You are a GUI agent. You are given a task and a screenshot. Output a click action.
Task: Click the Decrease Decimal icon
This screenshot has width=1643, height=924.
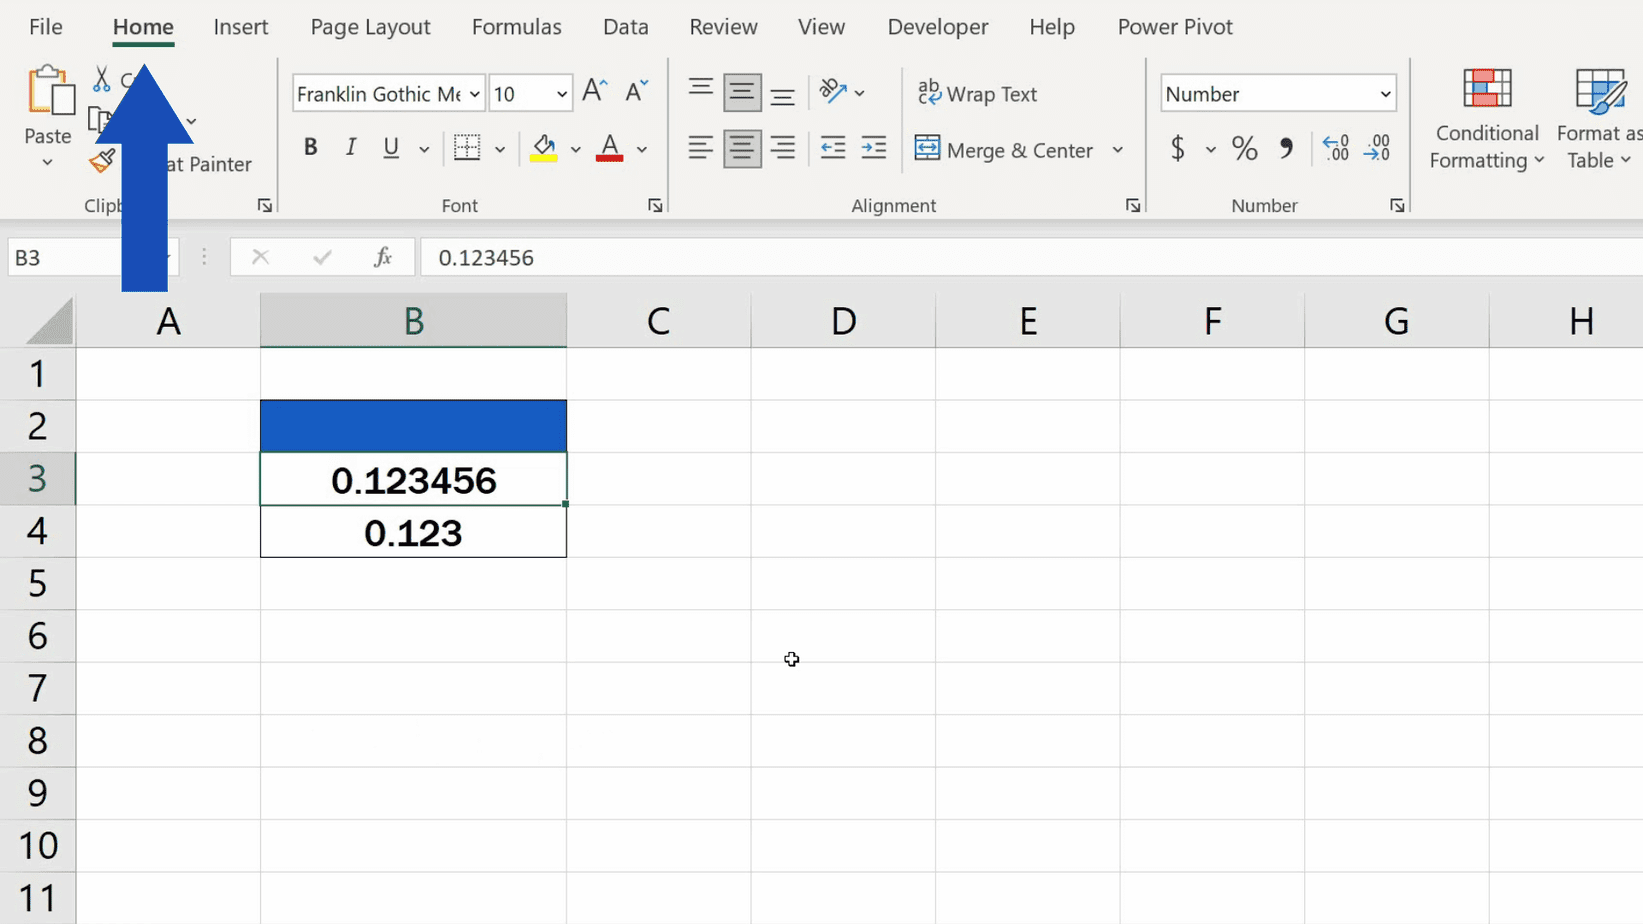[1379, 148]
